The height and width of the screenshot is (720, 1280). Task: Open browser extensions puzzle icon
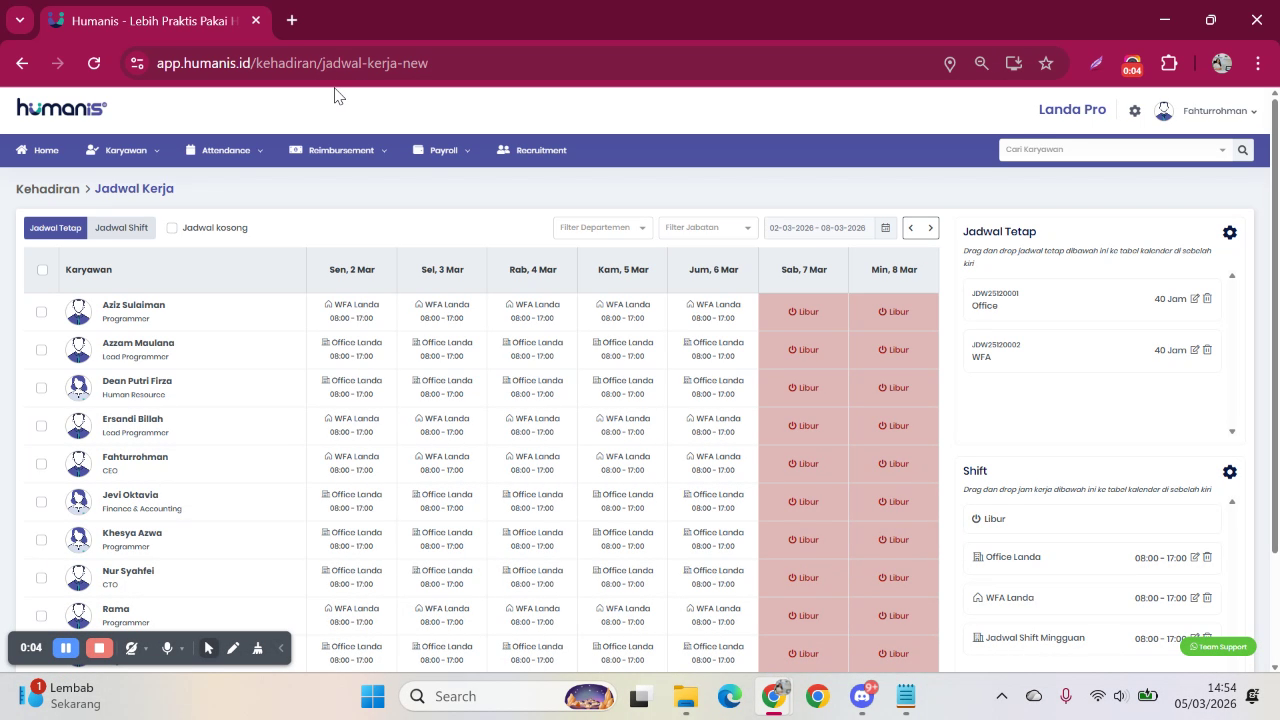point(1169,63)
